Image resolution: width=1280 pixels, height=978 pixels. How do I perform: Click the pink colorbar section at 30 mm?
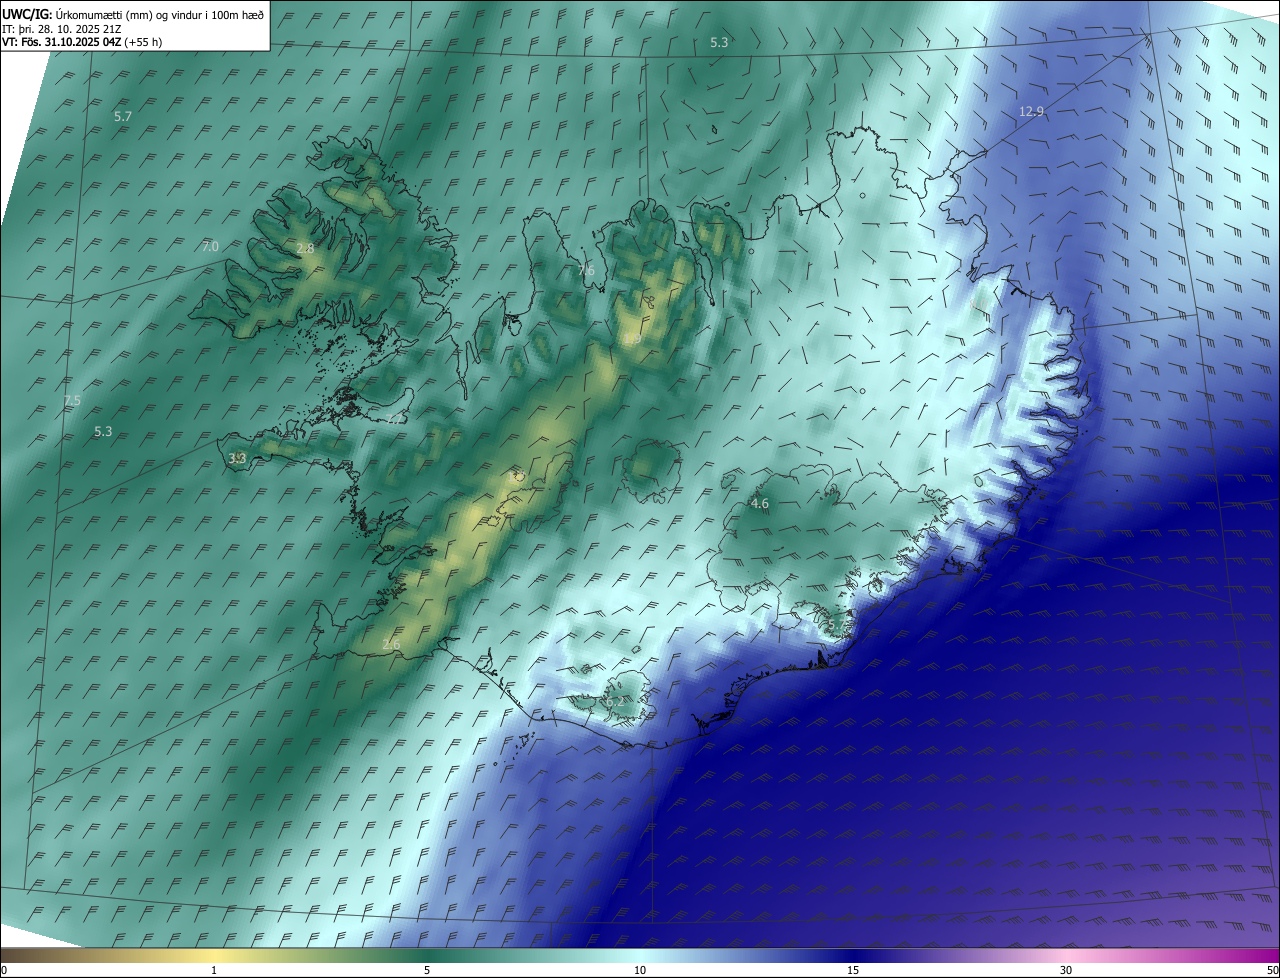pyautogui.click(x=1066, y=955)
